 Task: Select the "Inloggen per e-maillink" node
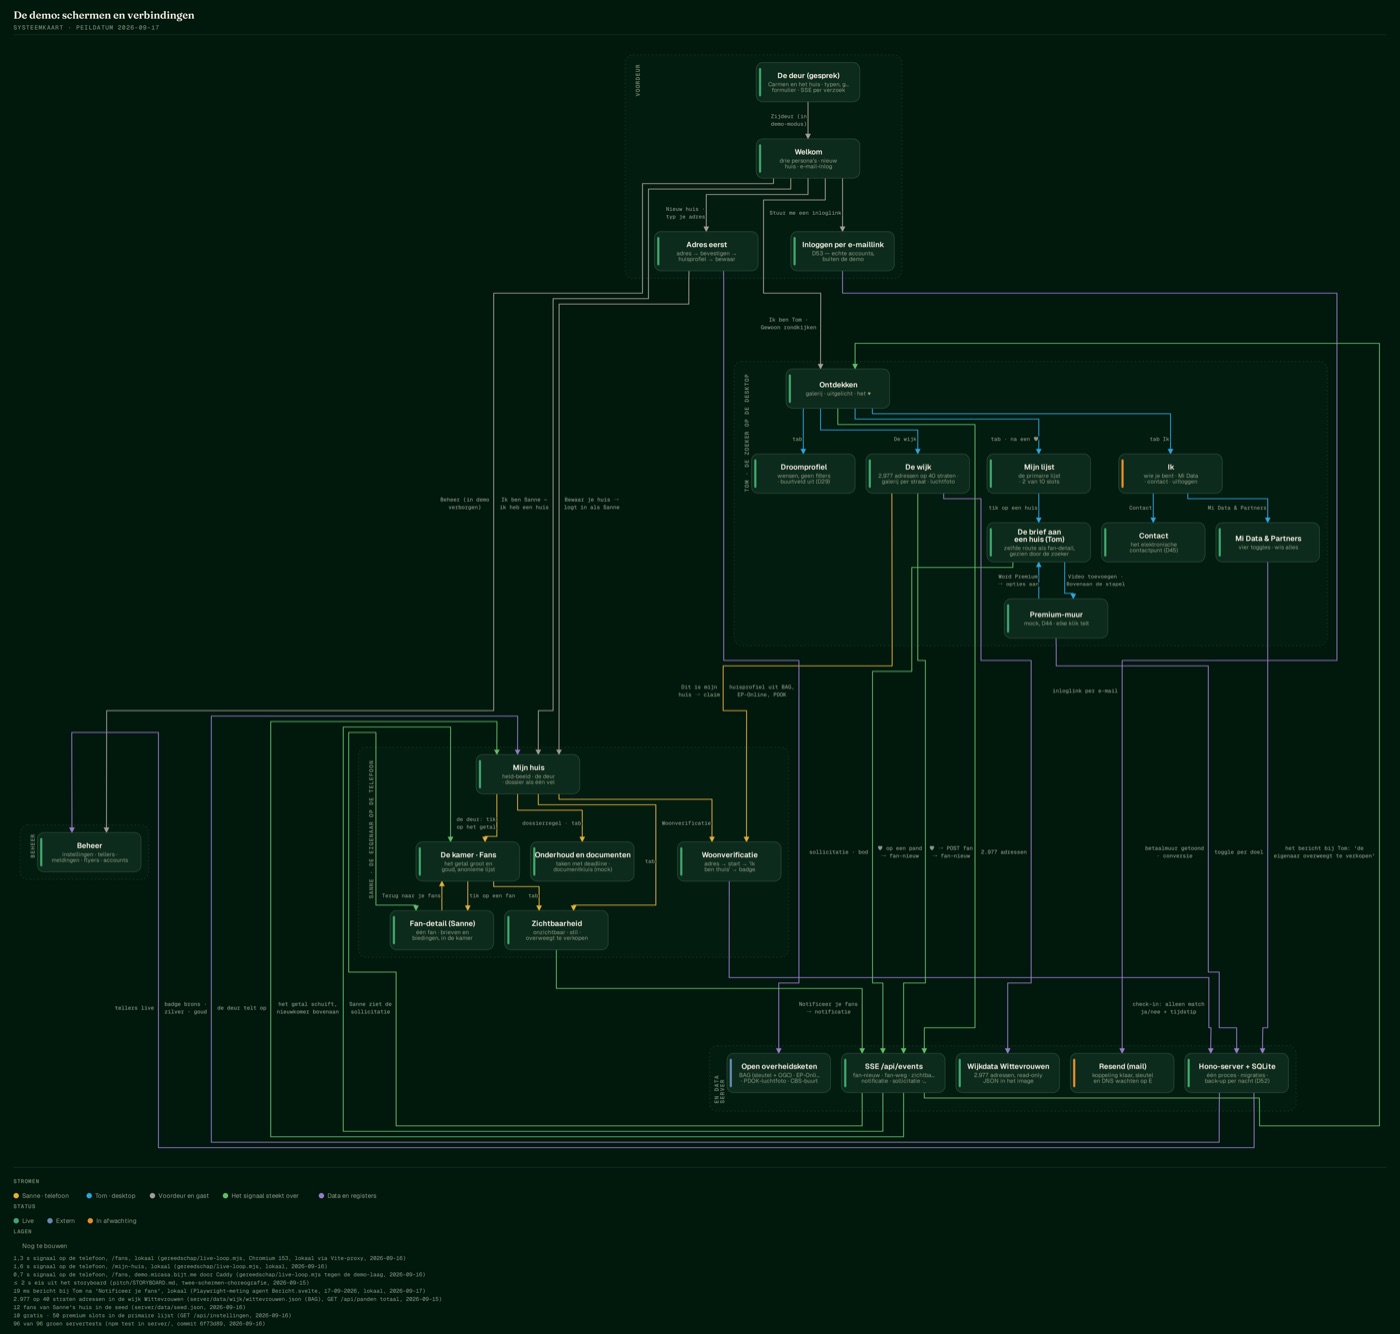842,251
